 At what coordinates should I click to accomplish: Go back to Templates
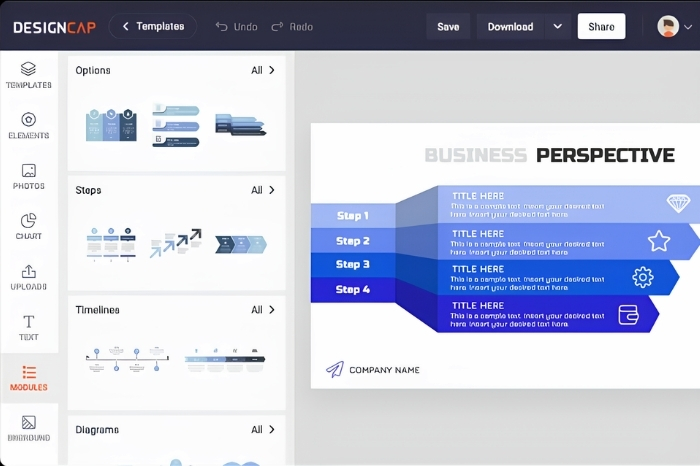(x=153, y=26)
